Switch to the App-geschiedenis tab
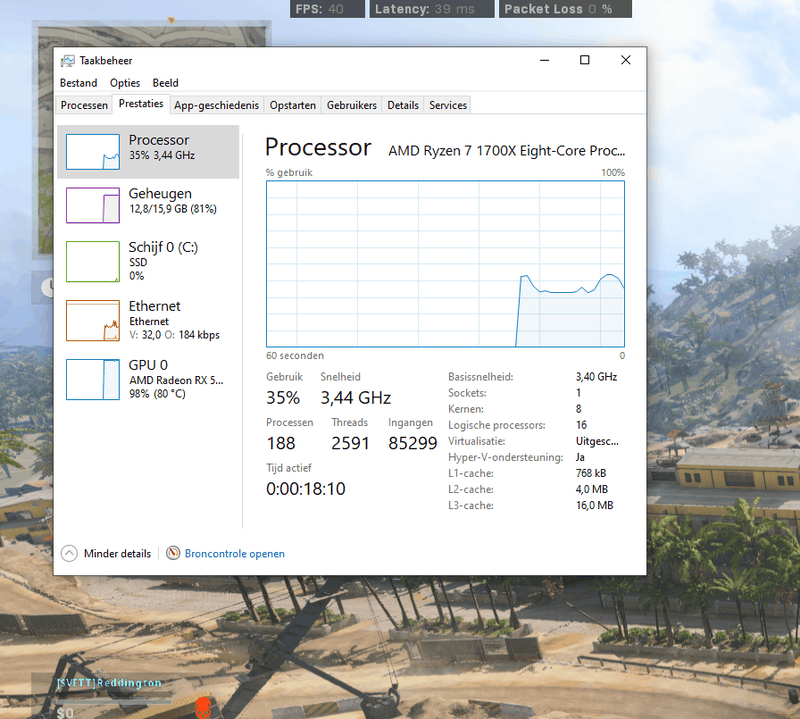This screenshot has height=719, width=800. [x=216, y=105]
